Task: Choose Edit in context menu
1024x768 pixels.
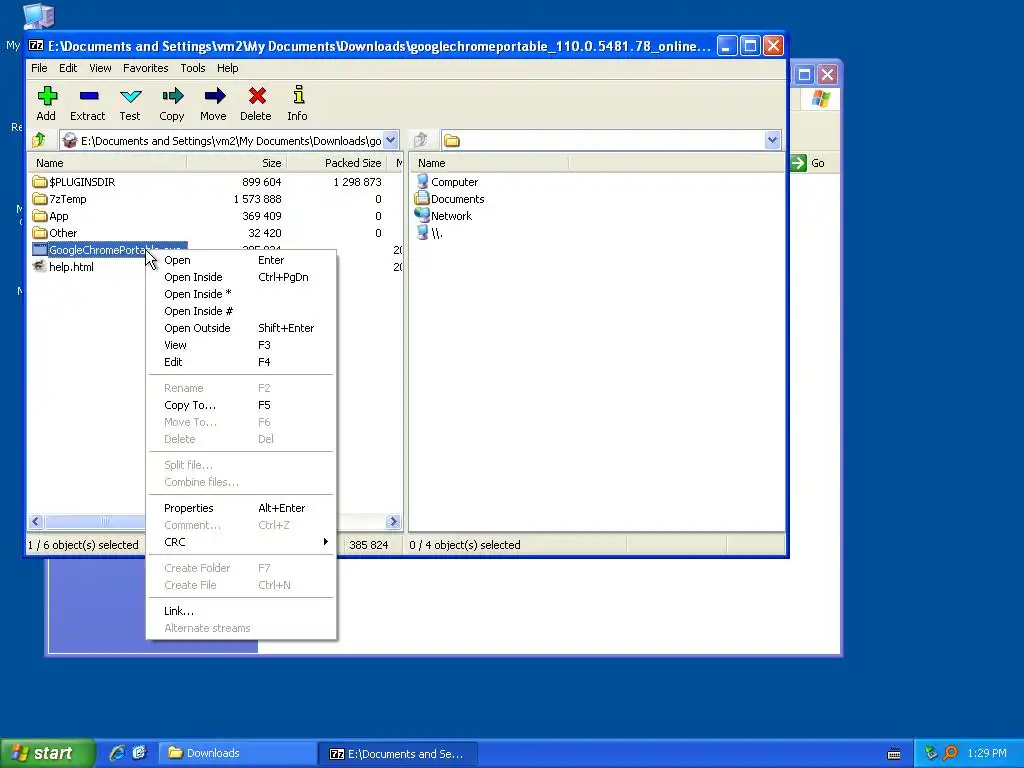Action: coord(242,362)
